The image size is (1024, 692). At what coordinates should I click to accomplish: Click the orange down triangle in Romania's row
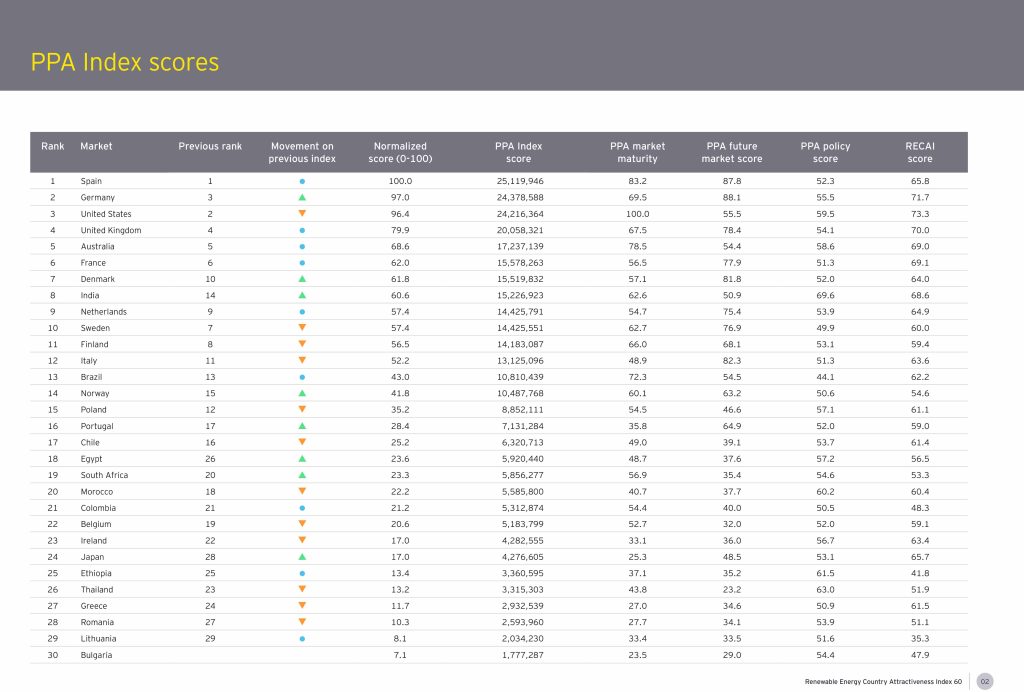[x=302, y=622]
